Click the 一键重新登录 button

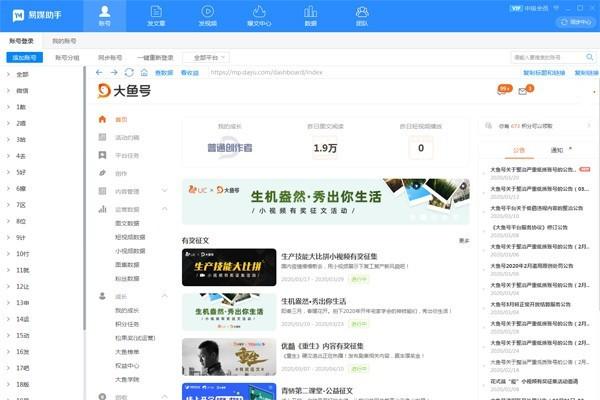155,58
